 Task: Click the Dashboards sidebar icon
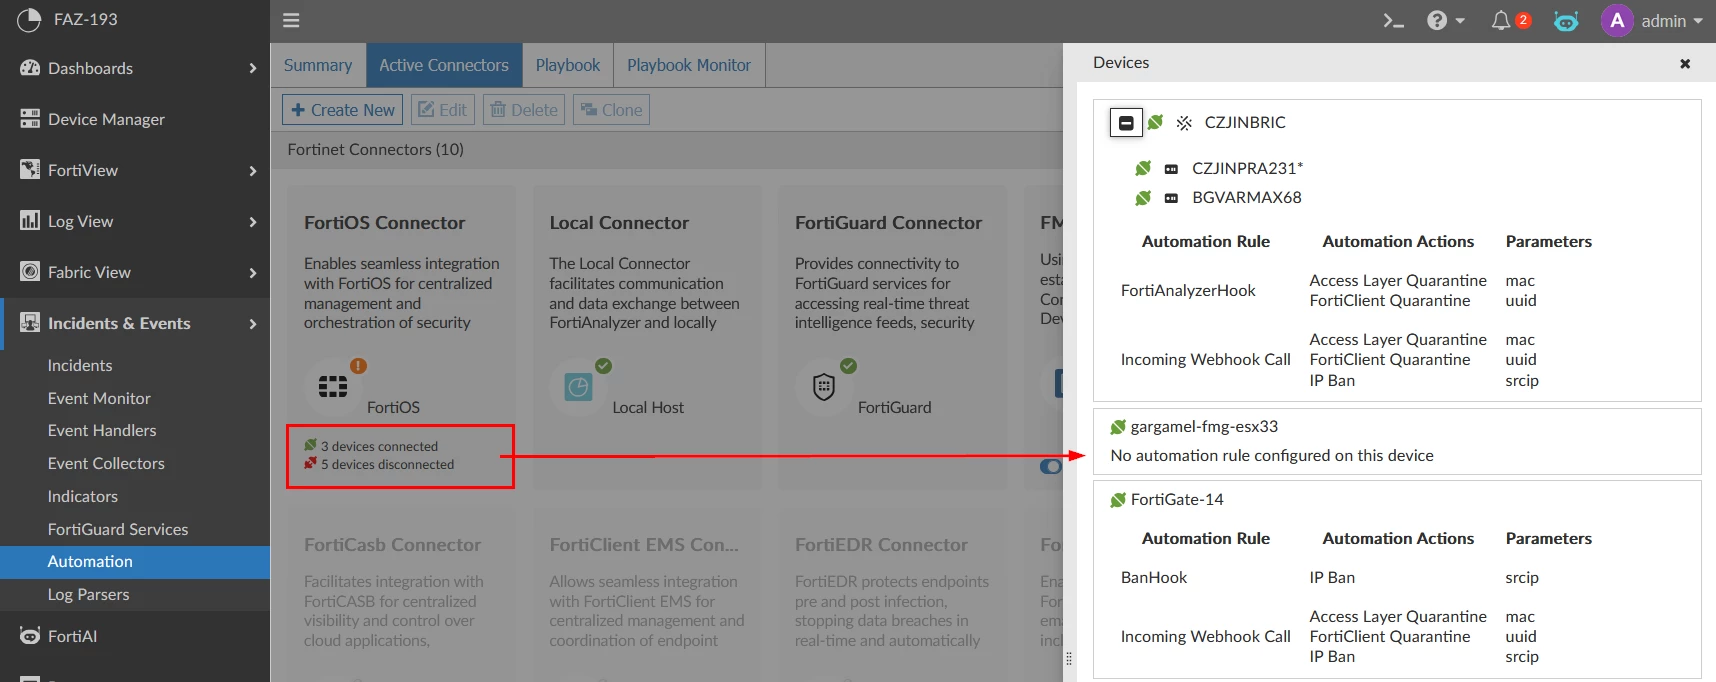click(30, 68)
